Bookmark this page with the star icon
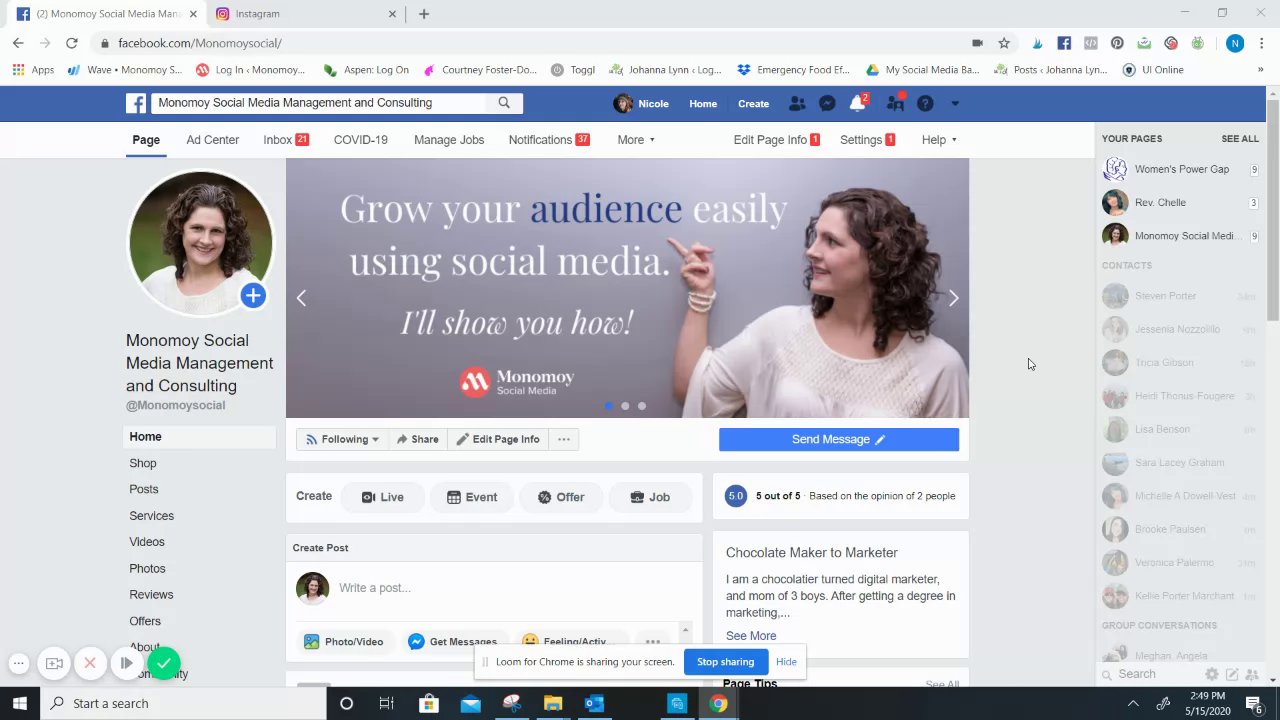The image size is (1280, 720). 1004,43
